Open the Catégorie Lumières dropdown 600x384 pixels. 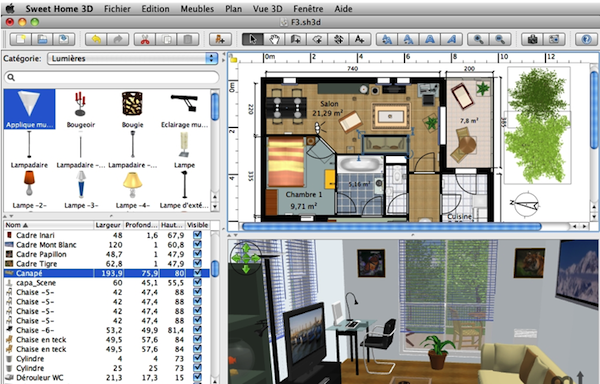pyautogui.click(x=132, y=59)
